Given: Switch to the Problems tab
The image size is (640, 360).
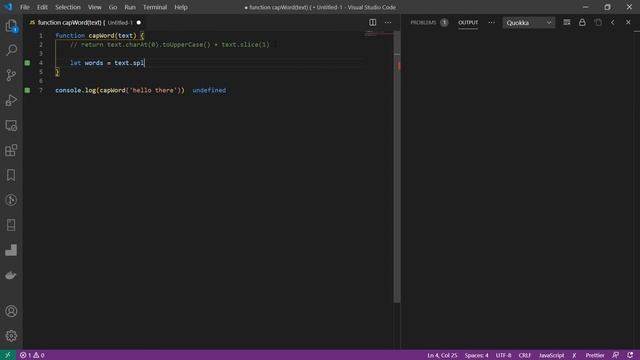Looking at the screenshot, I should pos(423,22).
